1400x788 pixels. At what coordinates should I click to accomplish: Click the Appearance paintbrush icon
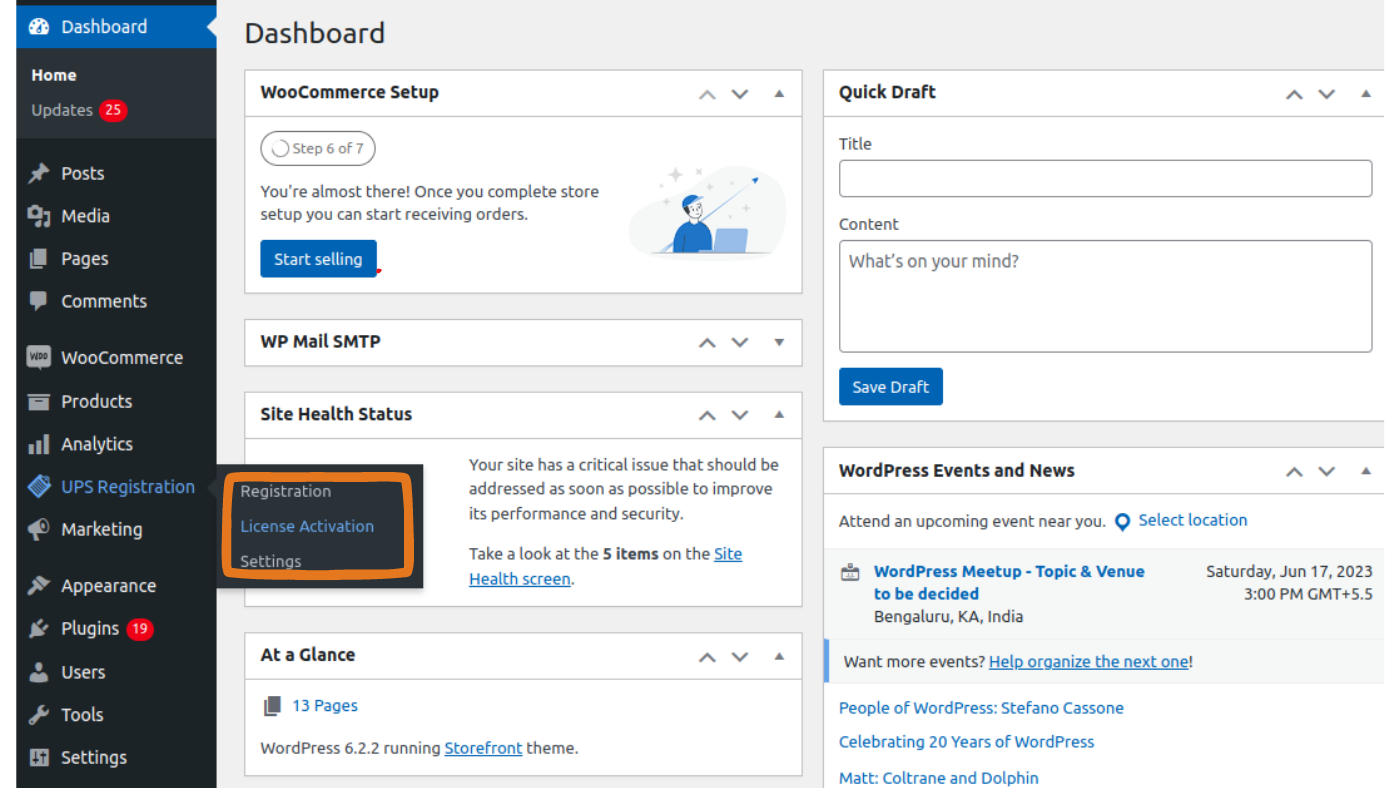pyautogui.click(x=39, y=586)
